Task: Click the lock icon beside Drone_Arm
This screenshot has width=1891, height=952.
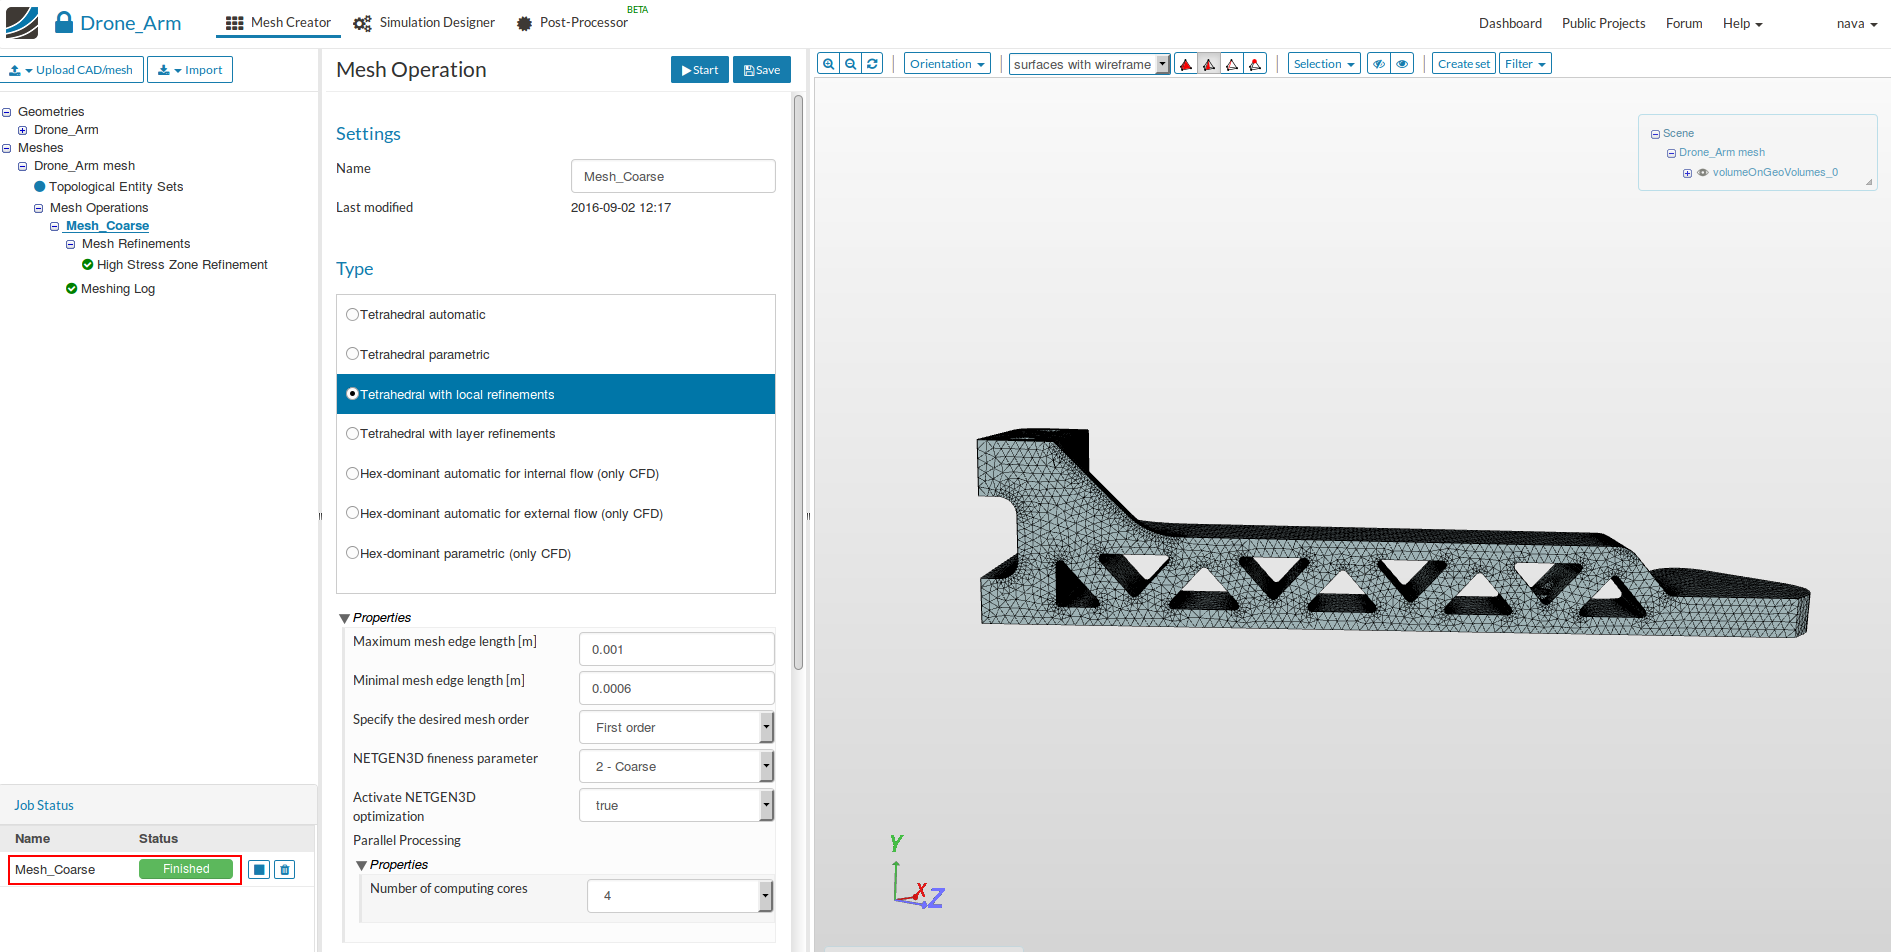Action: (x=64, y=22)
